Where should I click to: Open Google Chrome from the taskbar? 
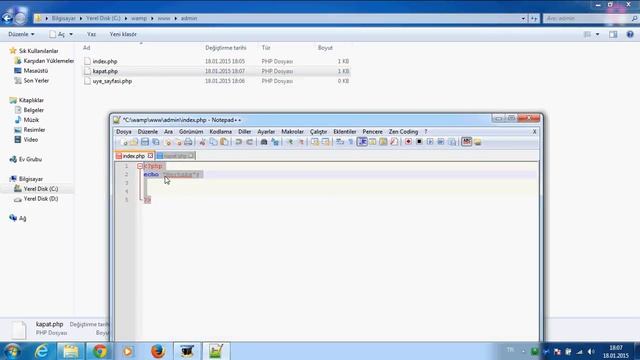[99, 351]
